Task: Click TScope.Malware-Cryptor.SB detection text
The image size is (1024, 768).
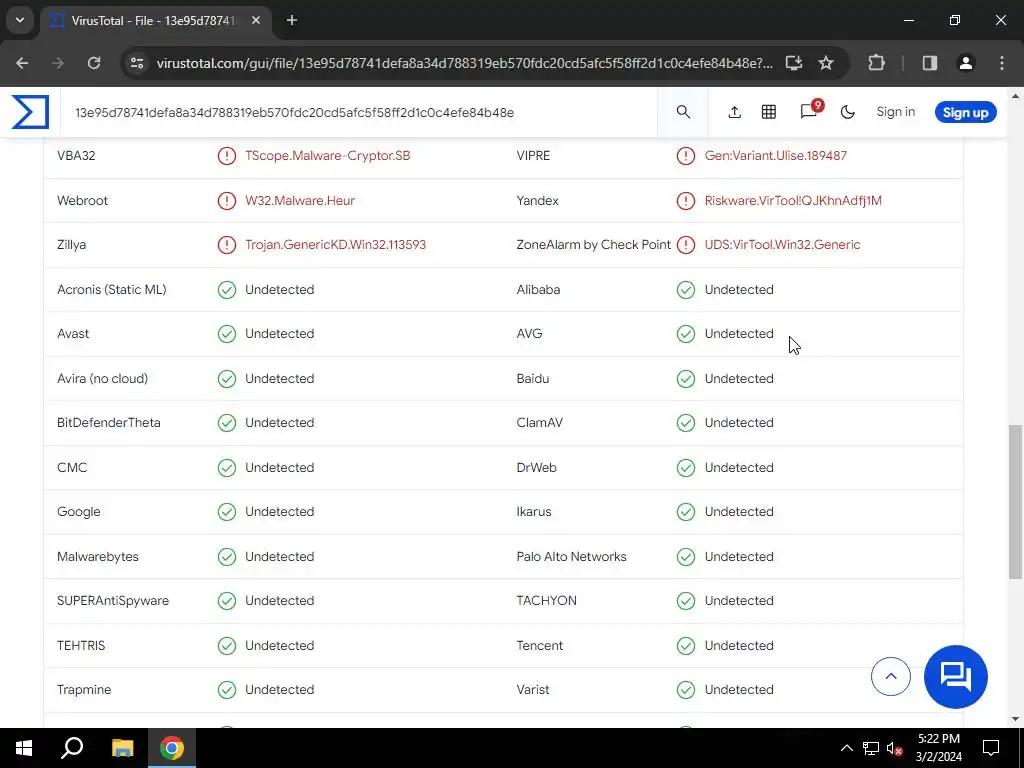Action: [328, 155]
